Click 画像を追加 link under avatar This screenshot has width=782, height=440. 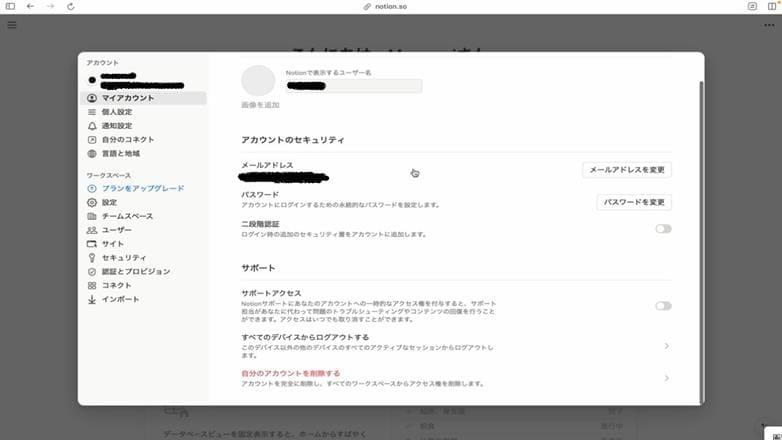pyautogui.click(x=260, y=105)
